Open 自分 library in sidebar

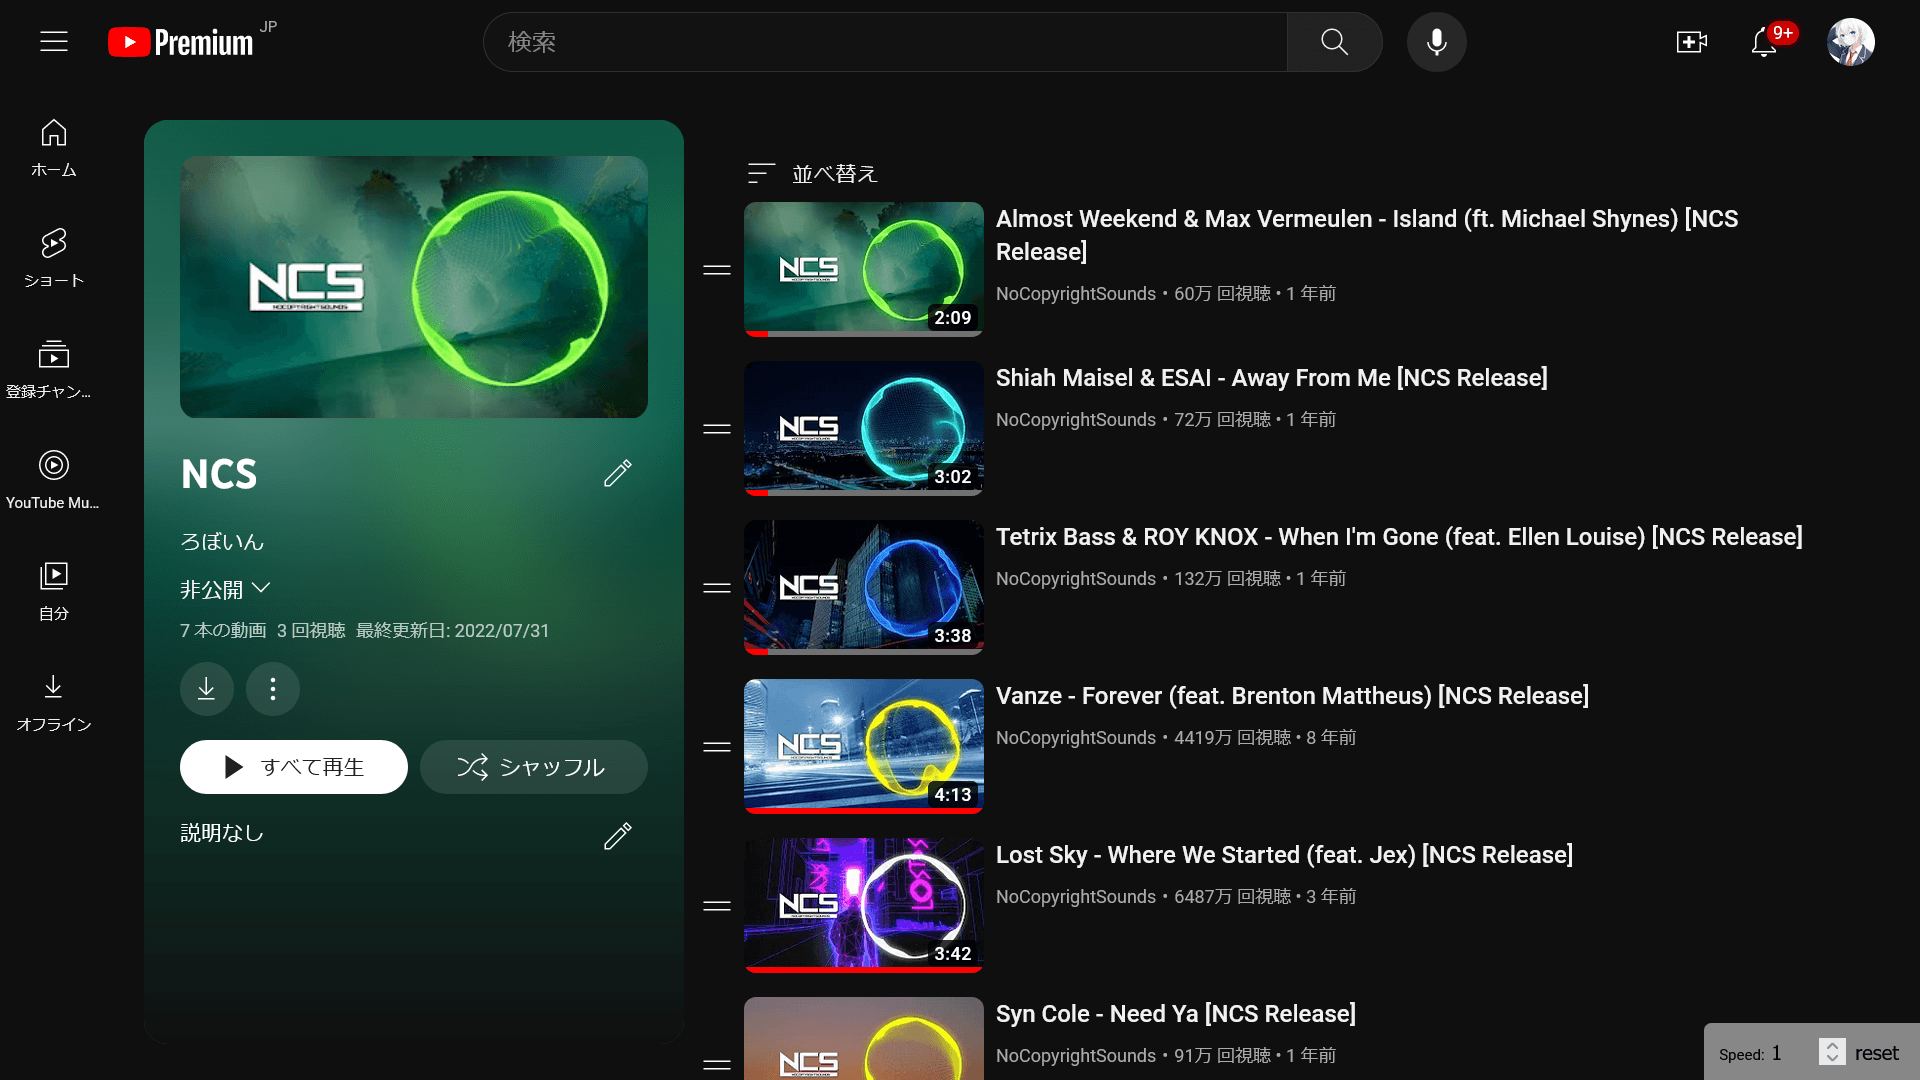[54, 591]
